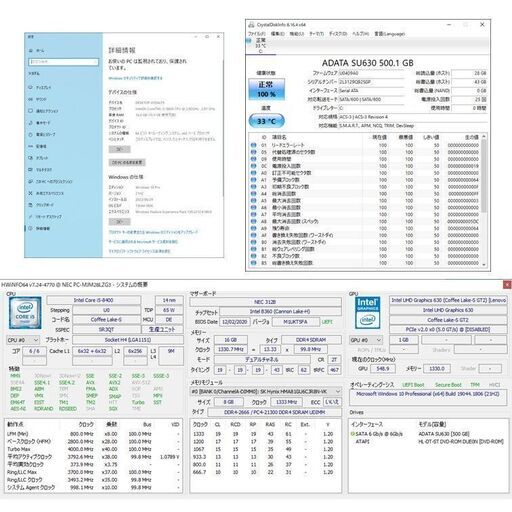
Task: Open Home in the Settings sidebar
Action: [x=37, y=50]
